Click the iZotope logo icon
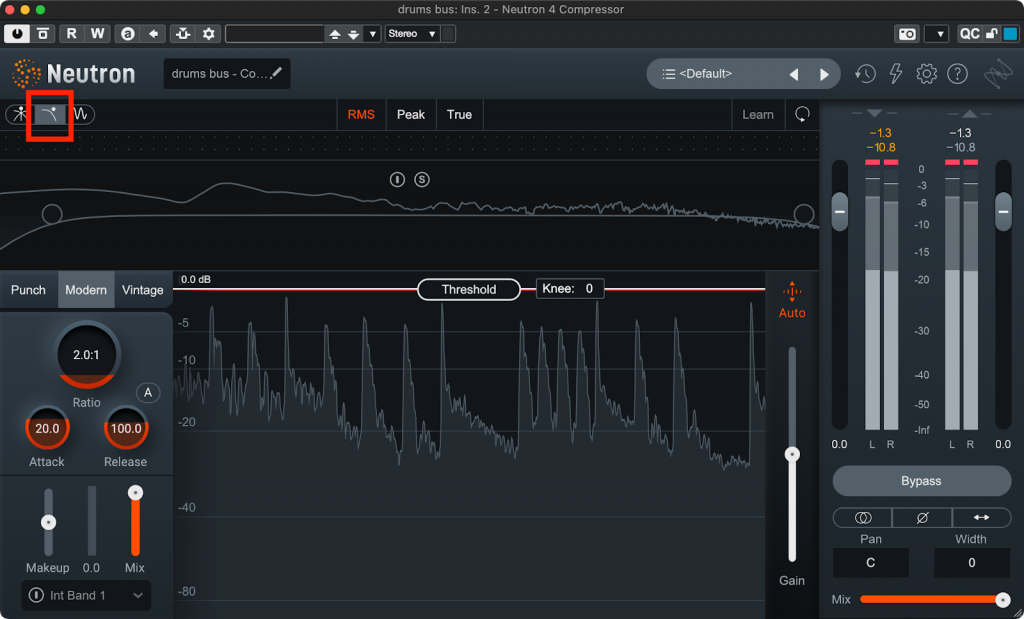 coord(999,75)
